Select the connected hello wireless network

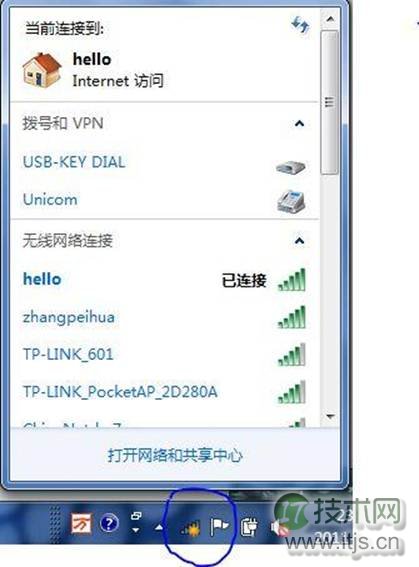164,280
